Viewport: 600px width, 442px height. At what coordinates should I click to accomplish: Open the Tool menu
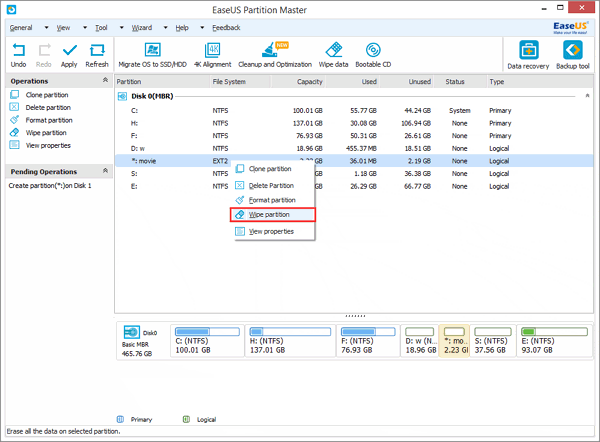pyautogui.click(x=101, y=28)
